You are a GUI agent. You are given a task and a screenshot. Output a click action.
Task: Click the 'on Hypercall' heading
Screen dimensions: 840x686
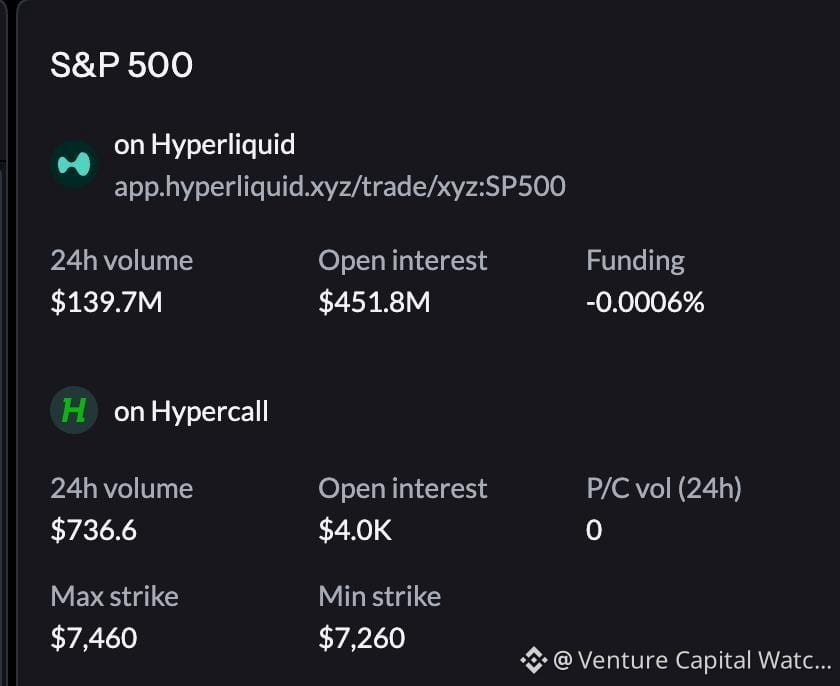(x=191, y=412)
